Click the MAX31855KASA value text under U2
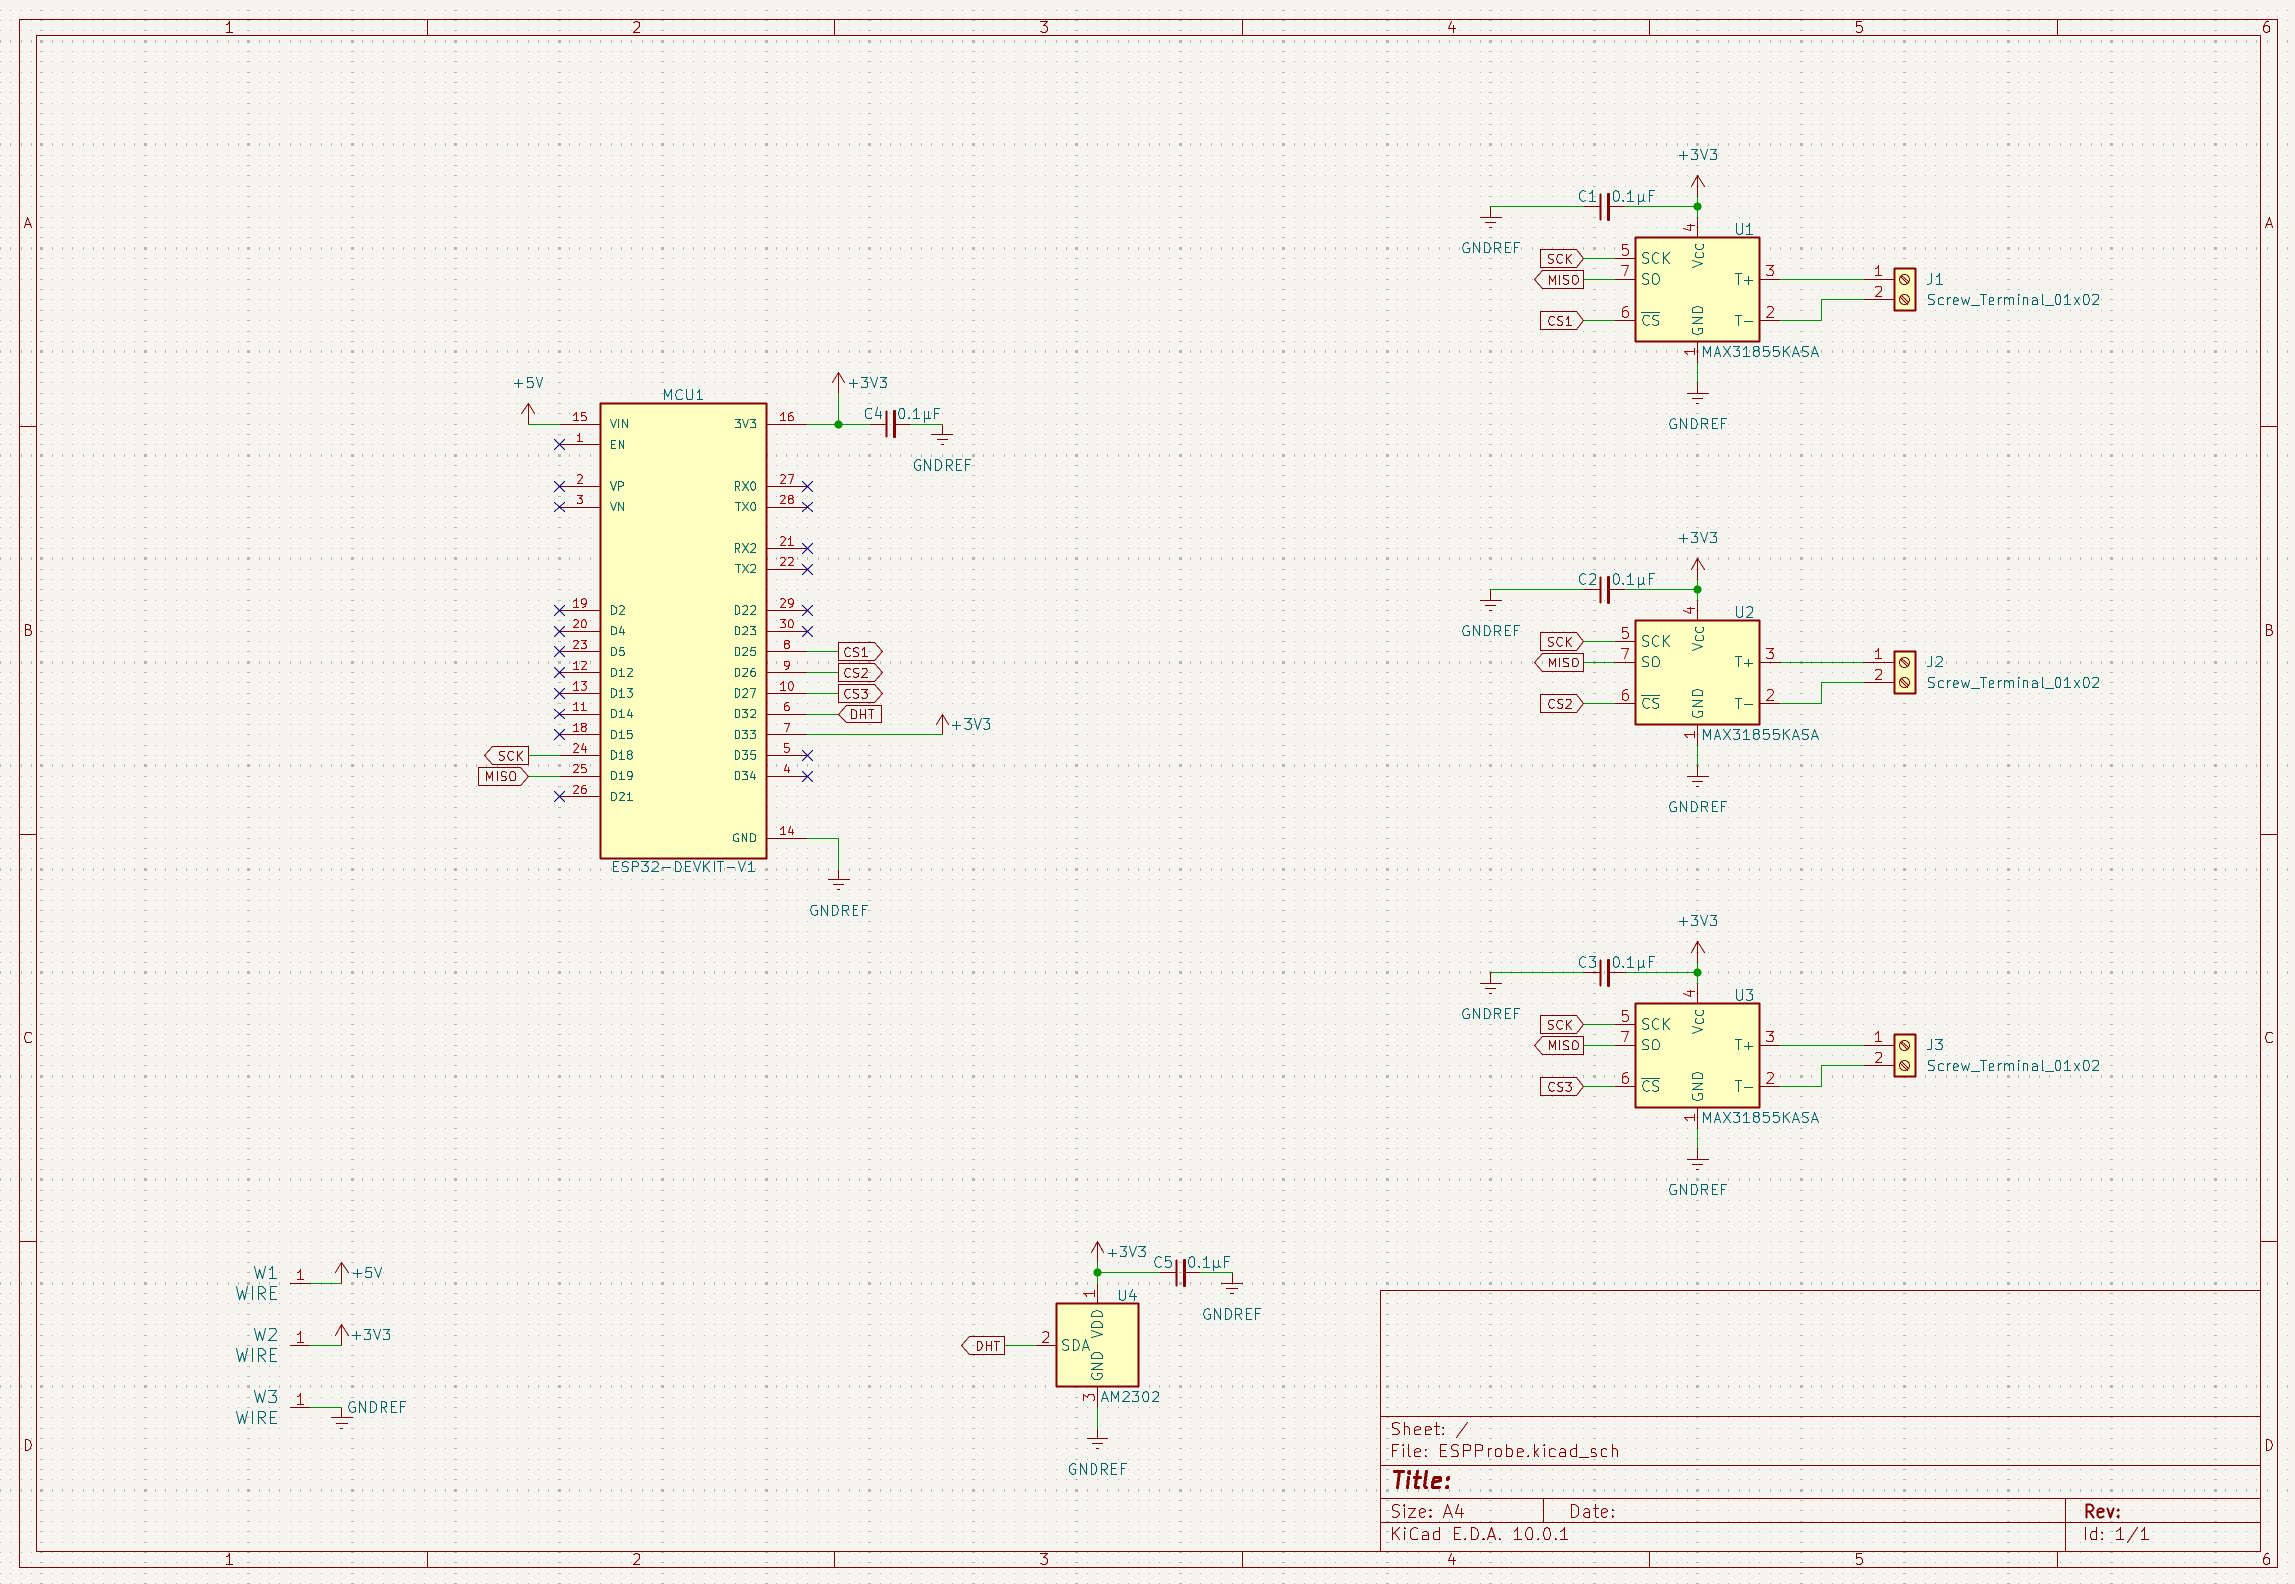This screenshot has height=1584, width=2295. click(x=1760, y=735)
